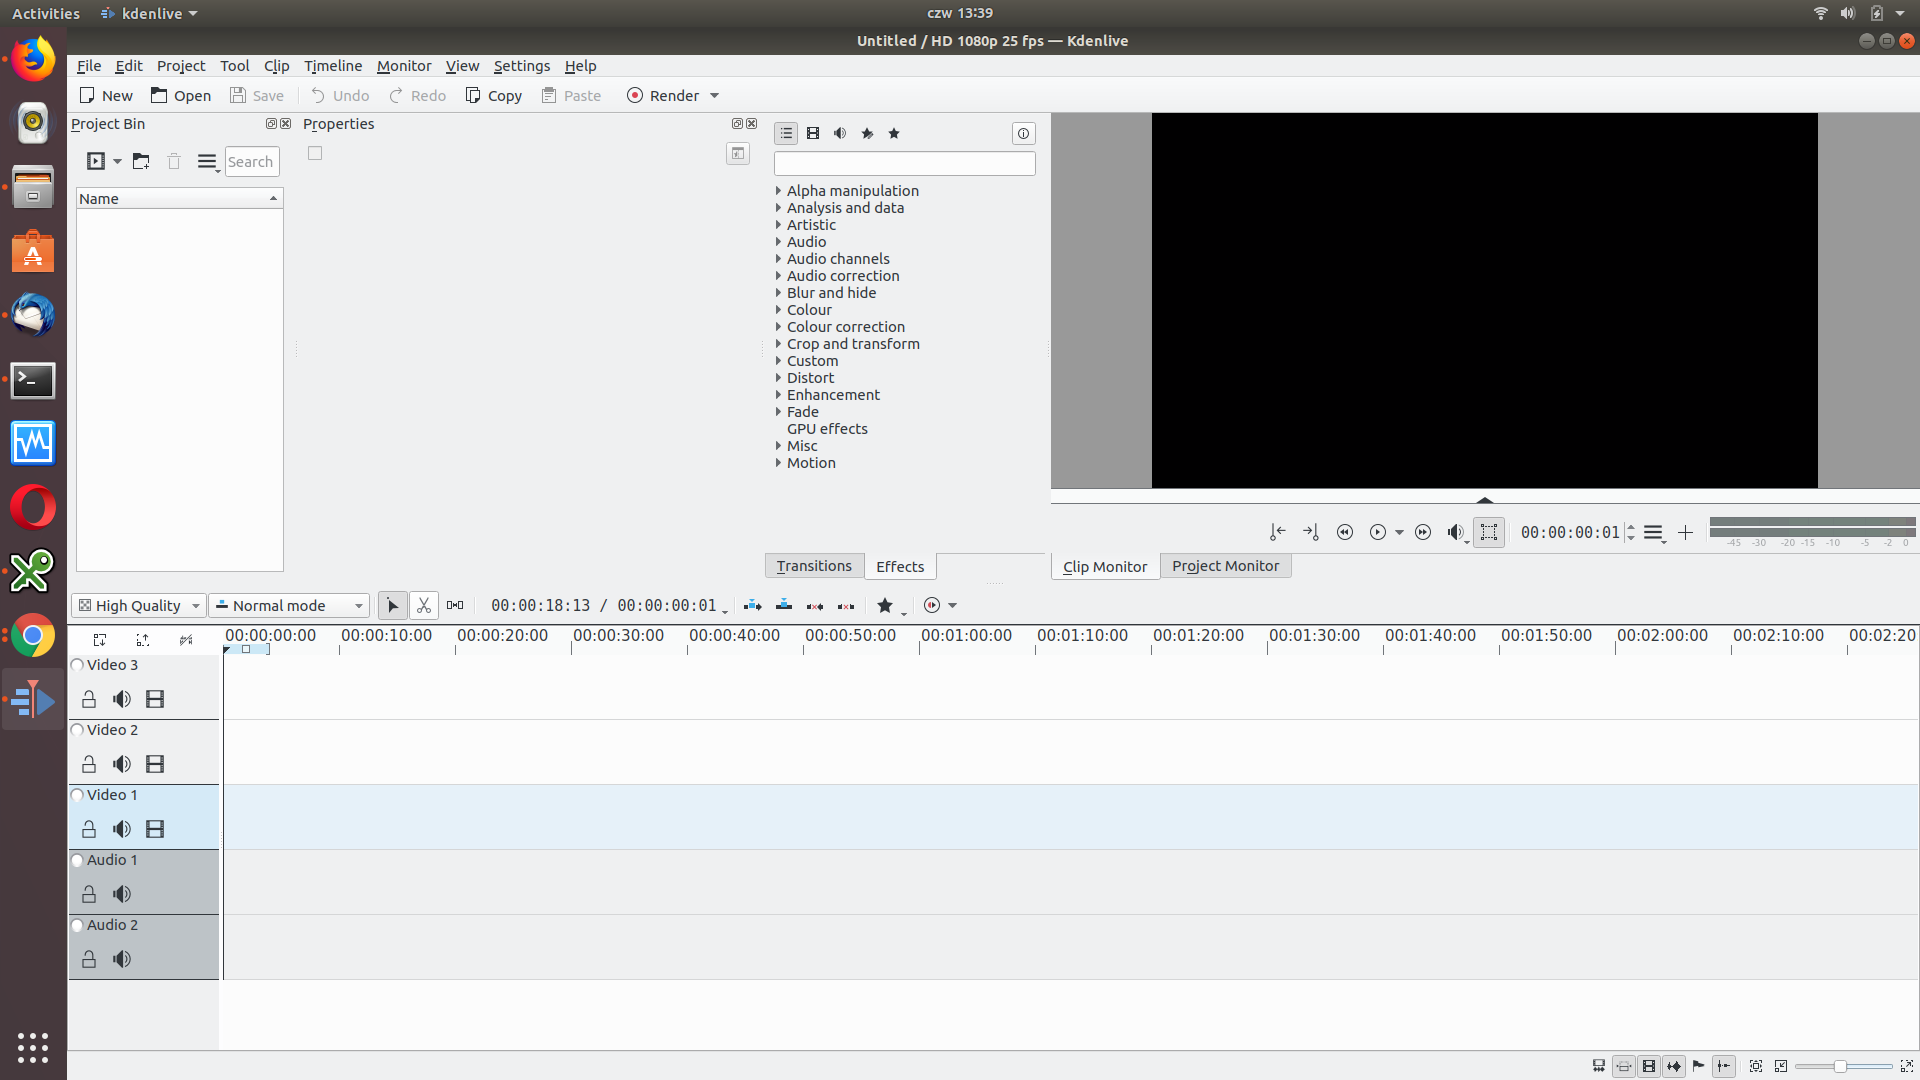Click the insert clip zone in timeline icon

tap(753, 605)
